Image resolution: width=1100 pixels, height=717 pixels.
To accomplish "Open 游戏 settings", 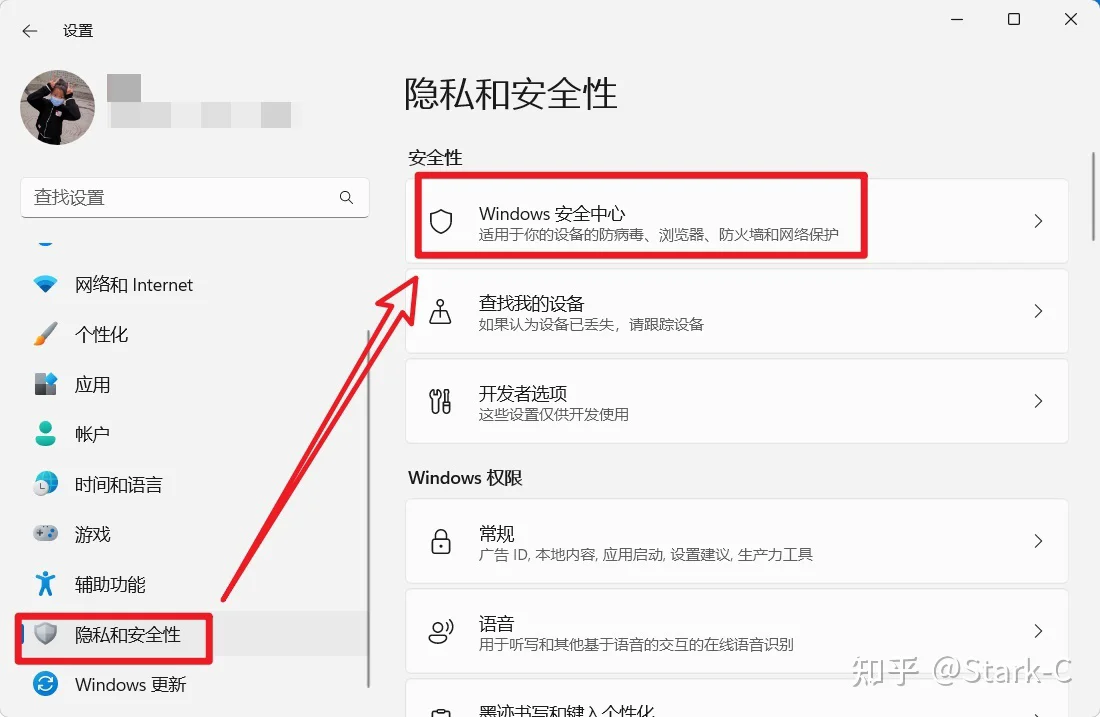I will tap(93, 534).
